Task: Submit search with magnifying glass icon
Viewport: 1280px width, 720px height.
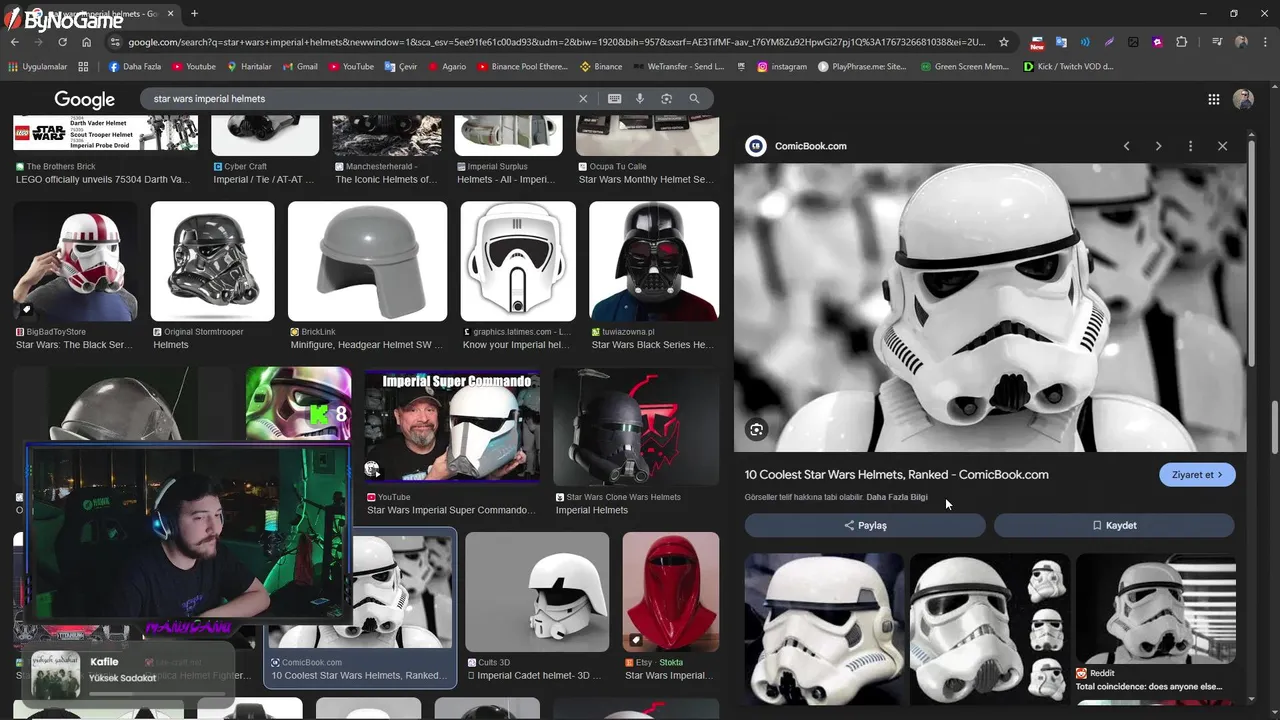Action: (x=694, y=99)
